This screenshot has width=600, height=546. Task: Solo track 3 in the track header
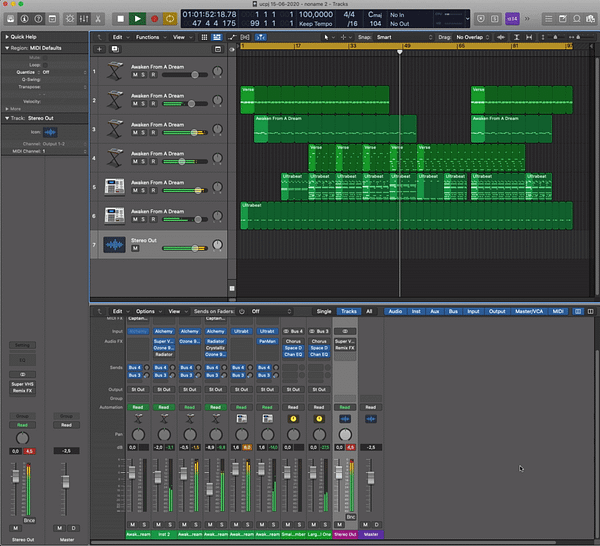click(142, 133)
